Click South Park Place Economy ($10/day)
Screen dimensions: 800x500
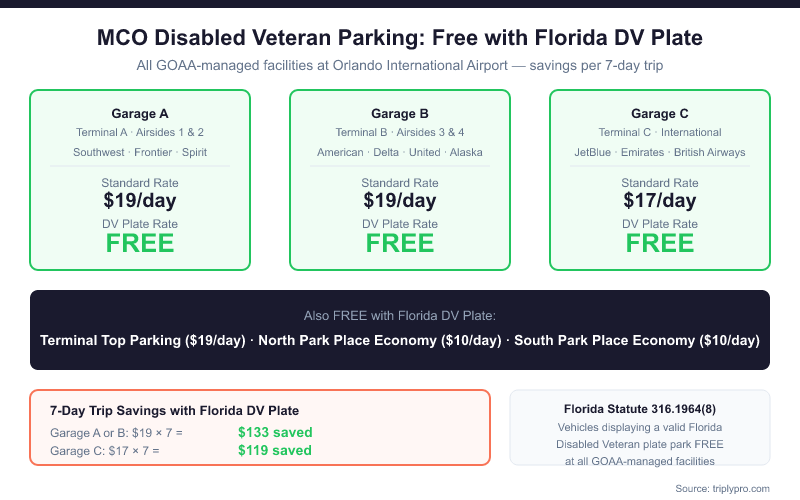[637, 340]
